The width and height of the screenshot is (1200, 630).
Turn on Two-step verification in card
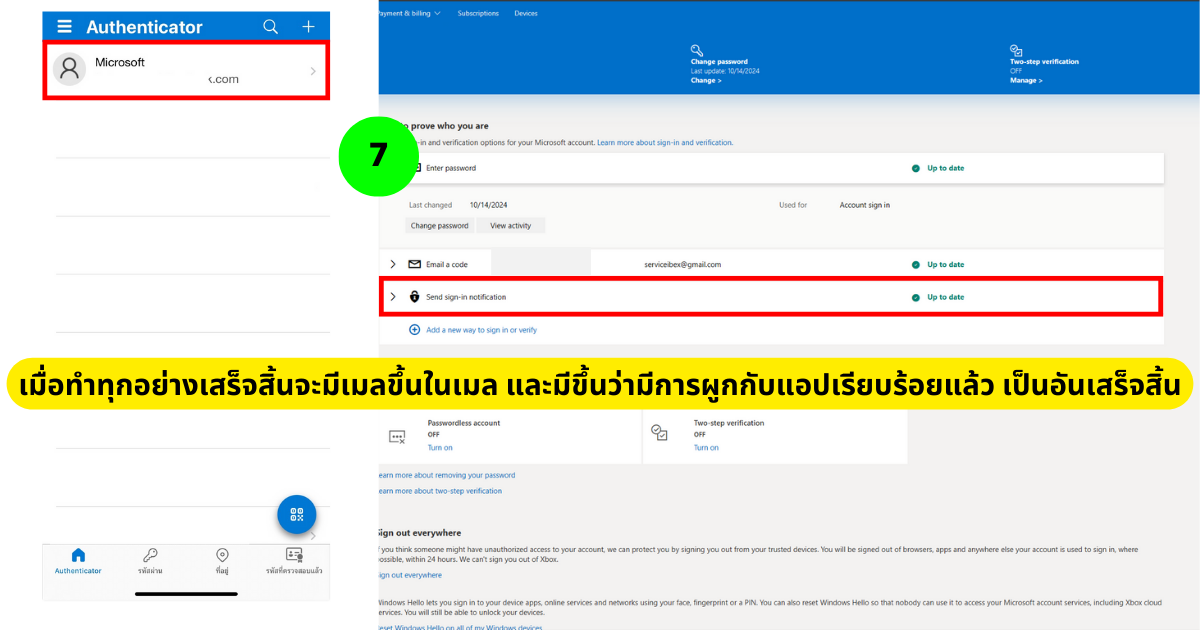(x=706, y=447)
